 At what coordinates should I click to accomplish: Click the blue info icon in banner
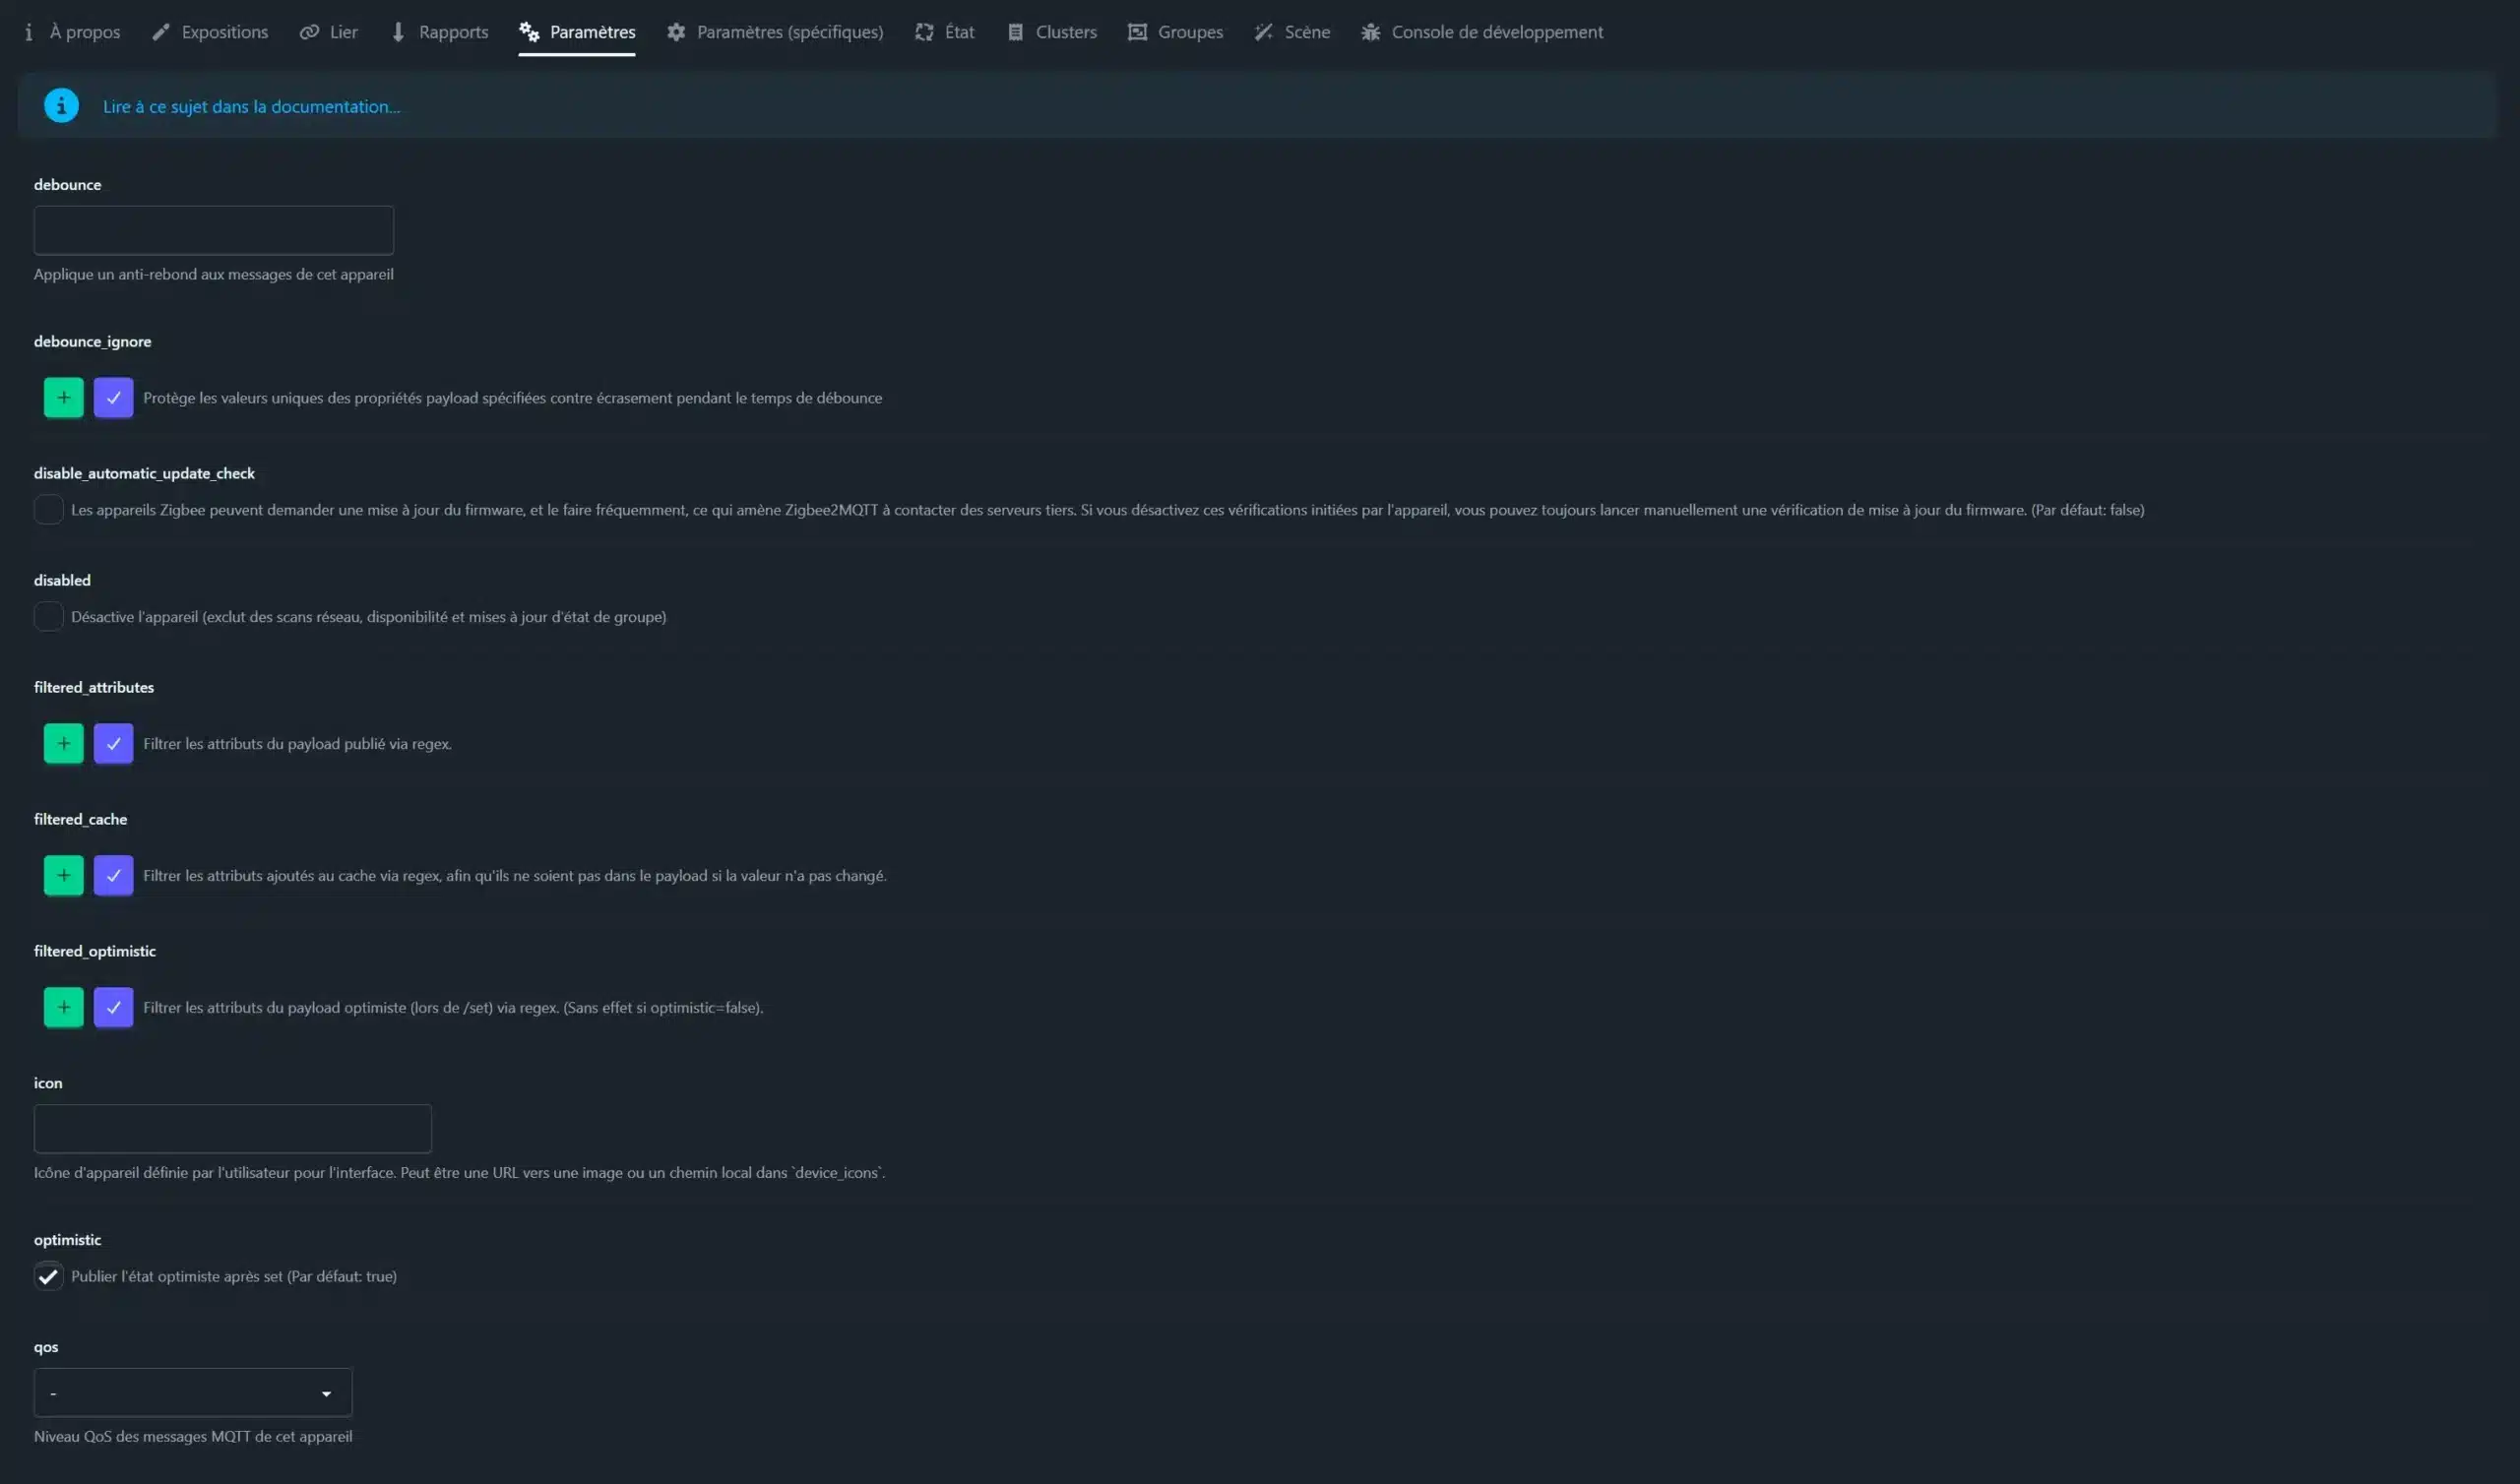61,106
